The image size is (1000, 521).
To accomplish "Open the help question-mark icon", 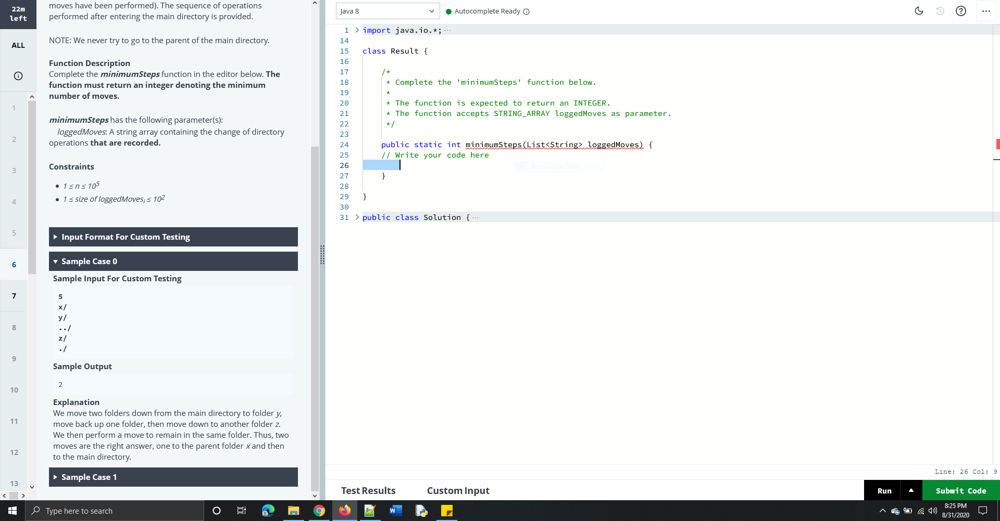I will pyautogui.click(x=960, y=11).
